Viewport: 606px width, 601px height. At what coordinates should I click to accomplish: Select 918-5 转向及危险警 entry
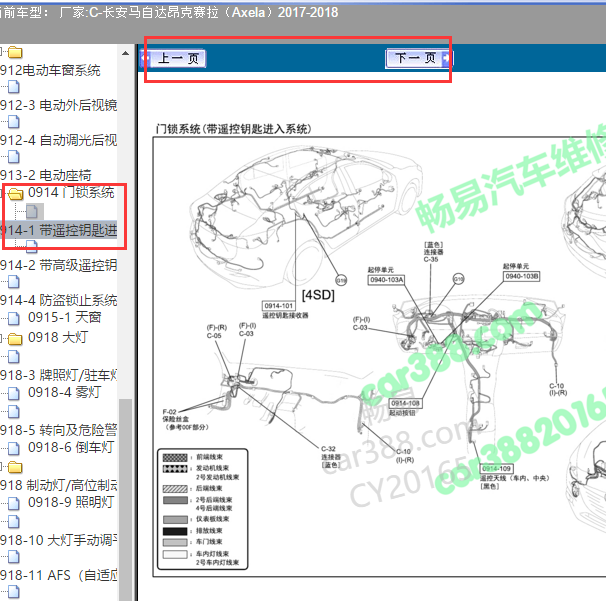pyautogui.click(x=58, y=430)
